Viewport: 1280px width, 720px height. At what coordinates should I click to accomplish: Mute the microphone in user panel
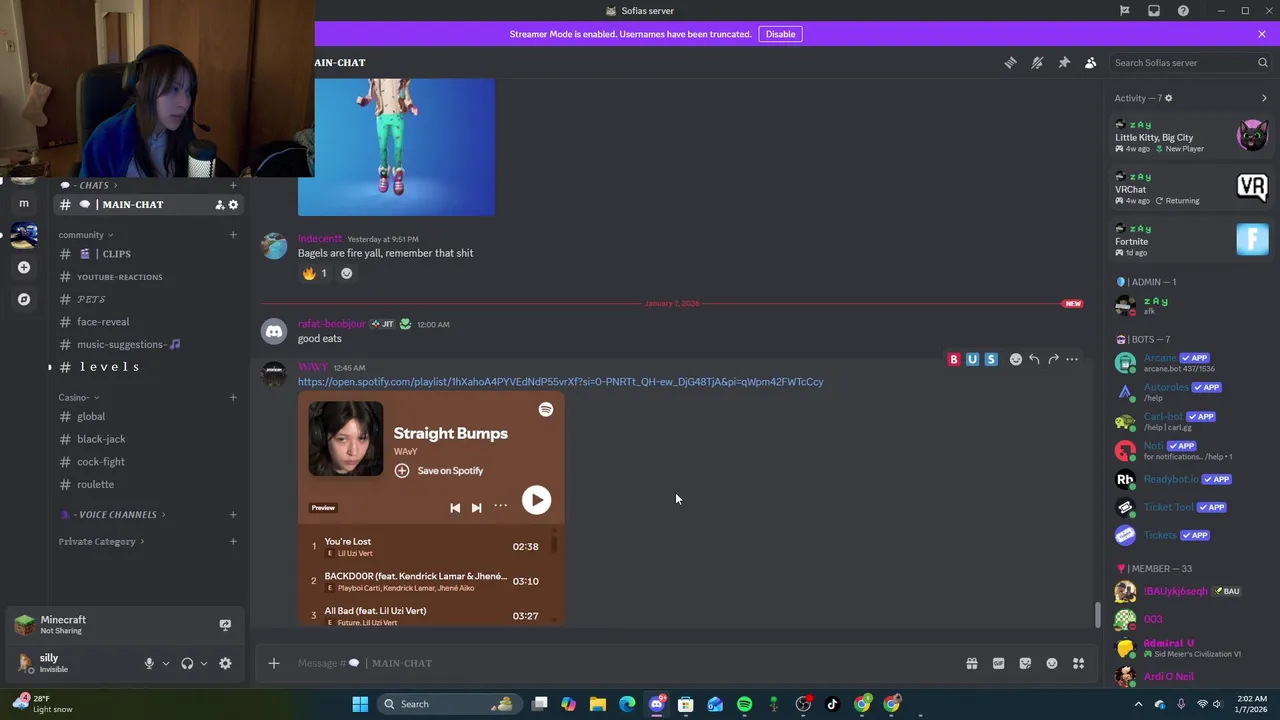[x=149, y=663]
